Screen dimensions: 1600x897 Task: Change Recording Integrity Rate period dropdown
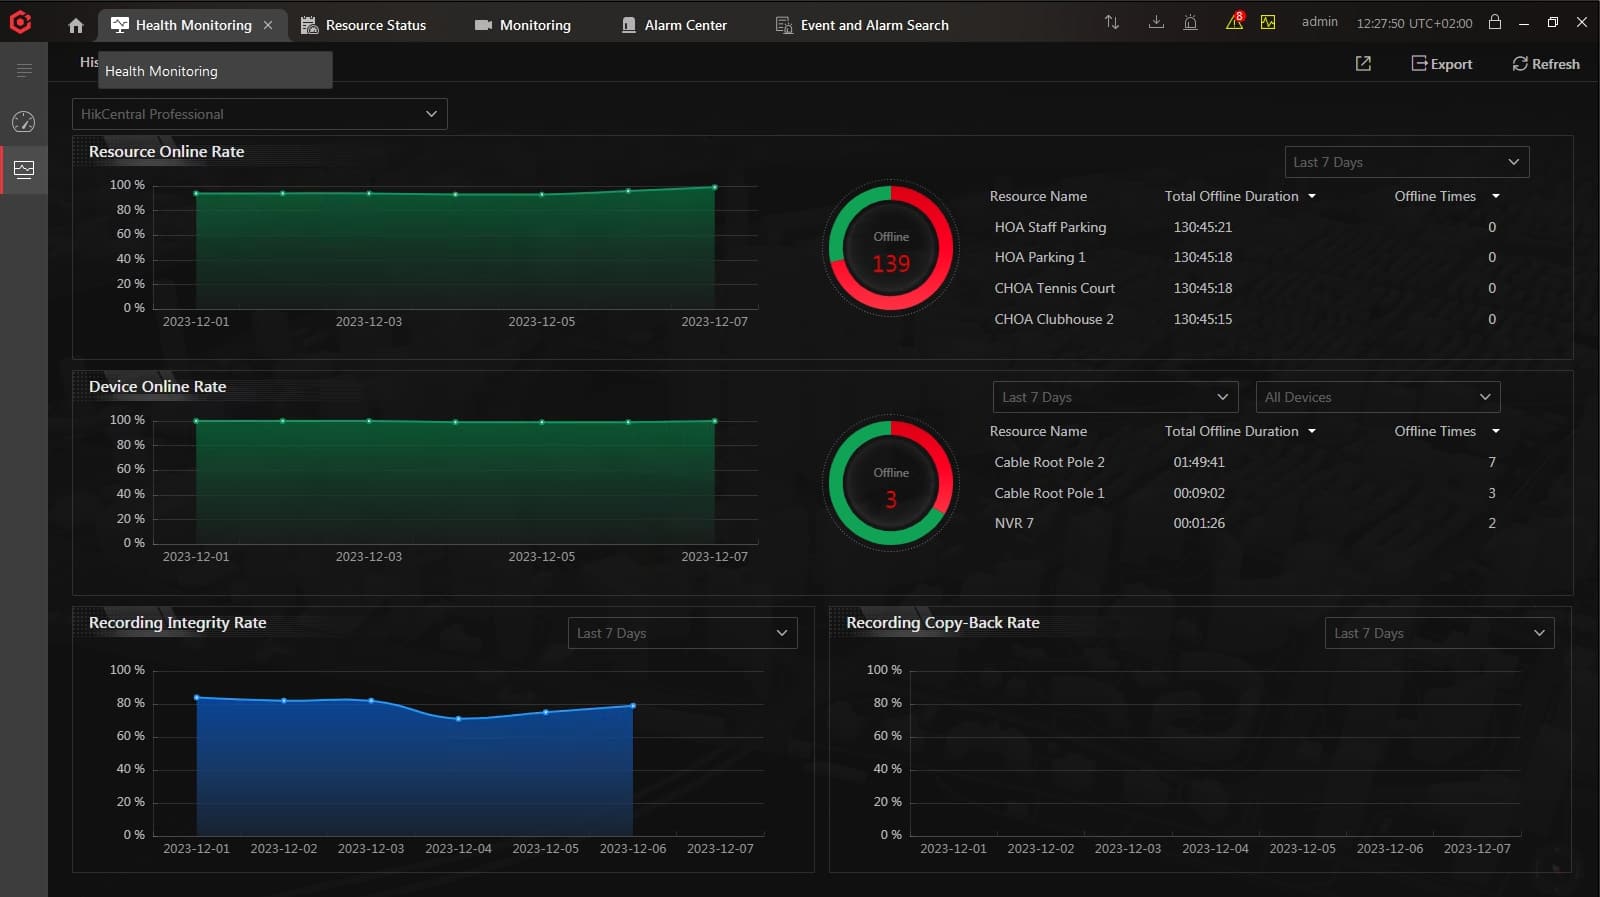tap(683, 633)
